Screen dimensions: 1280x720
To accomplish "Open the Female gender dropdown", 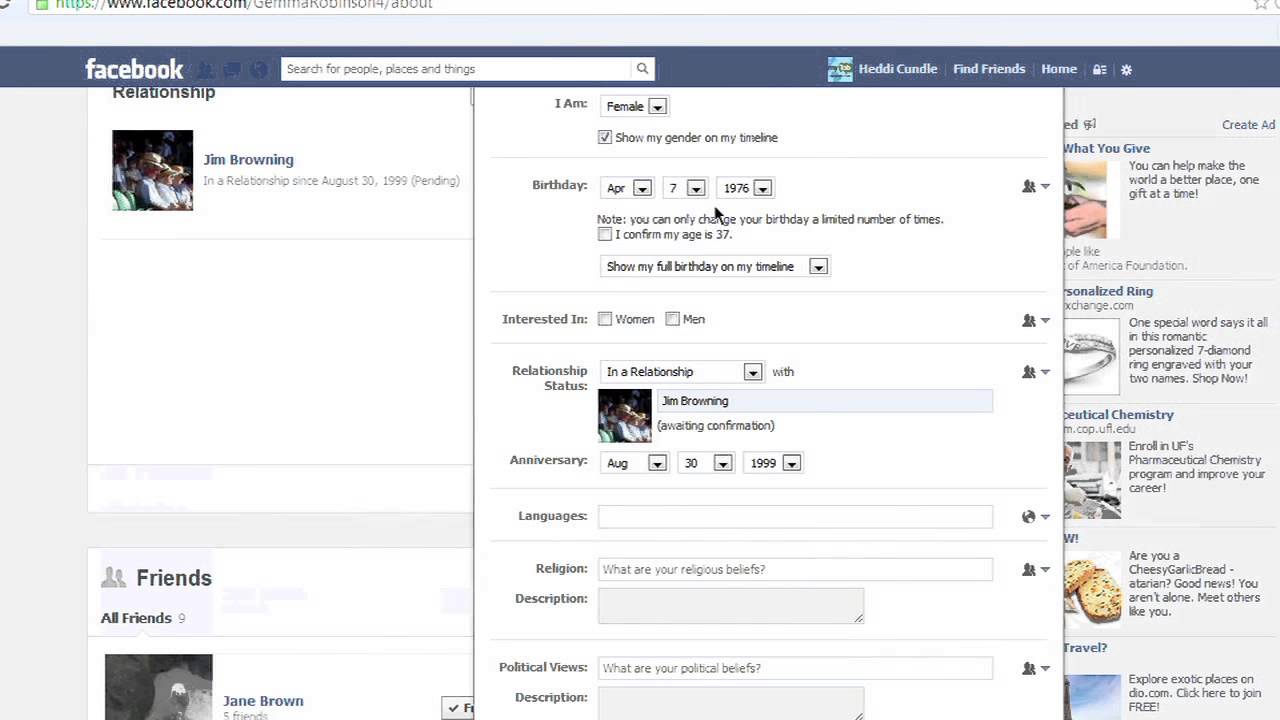I will pyautogui.click(x=634, y=106).
